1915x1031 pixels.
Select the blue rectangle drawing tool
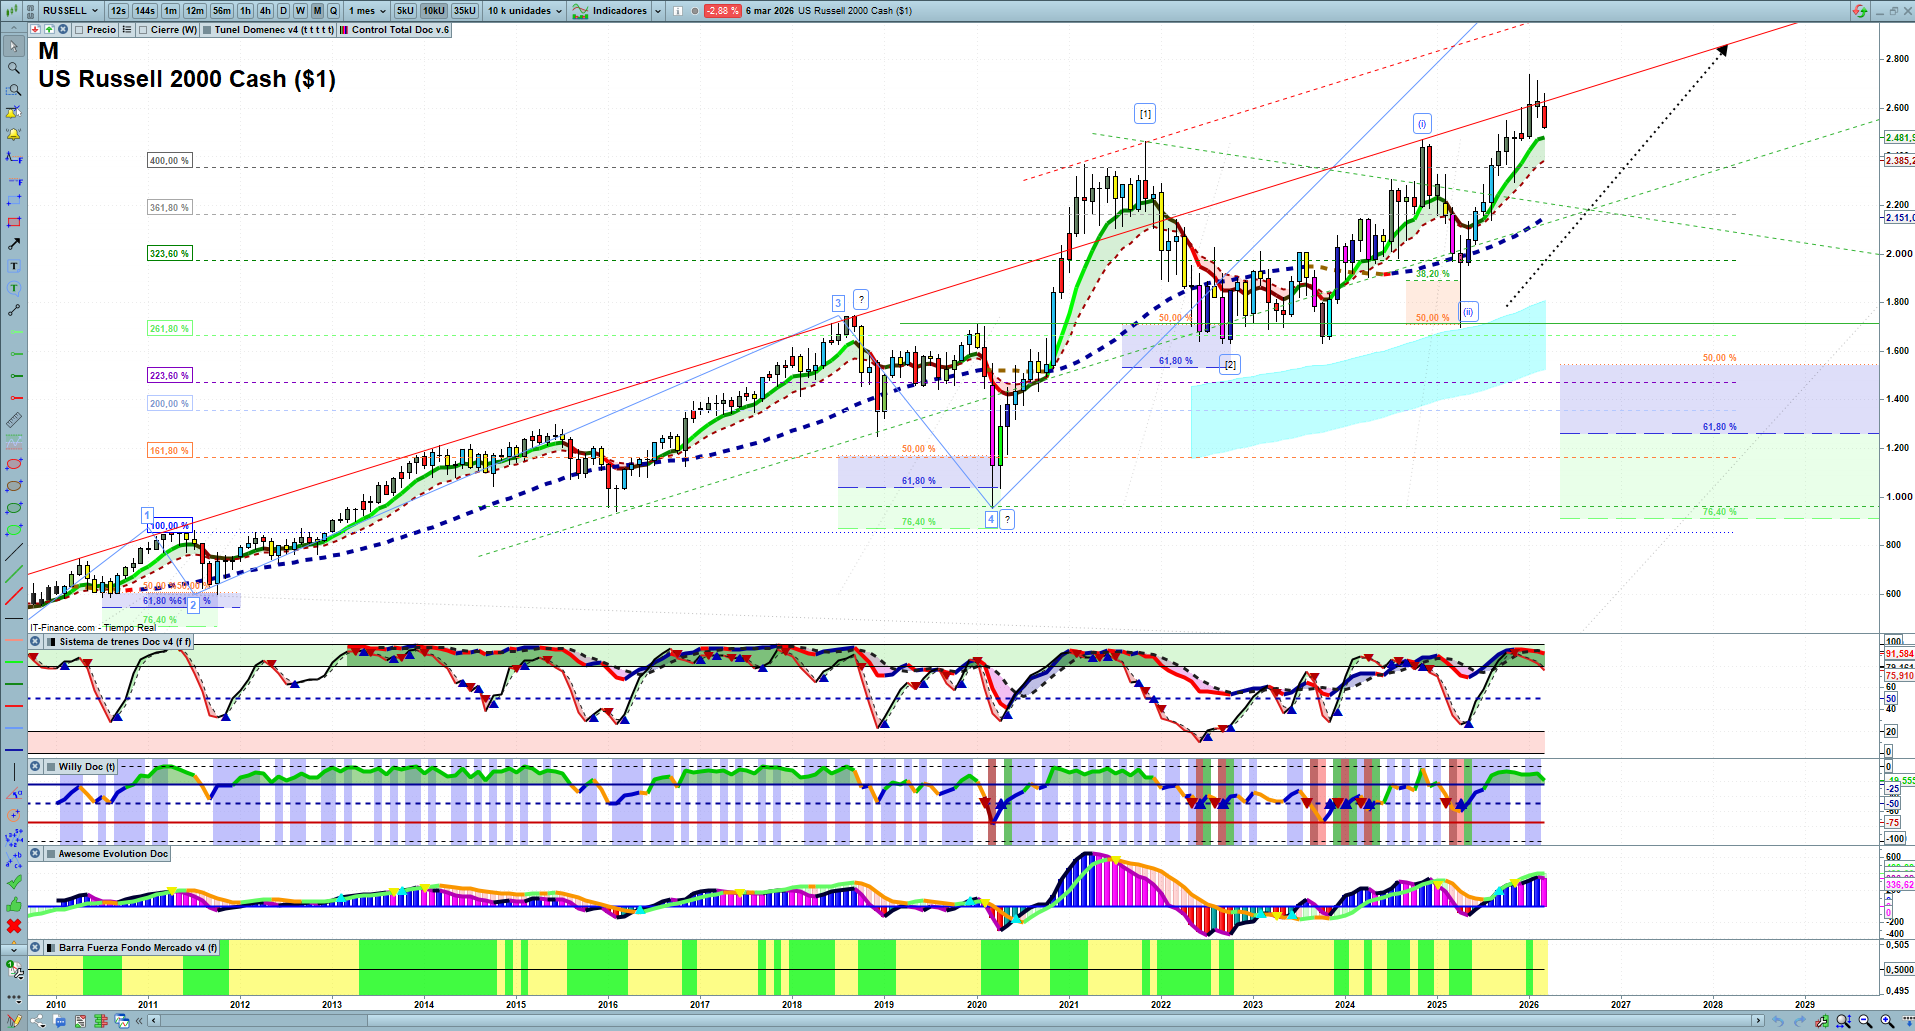click(x=13, y=200)
